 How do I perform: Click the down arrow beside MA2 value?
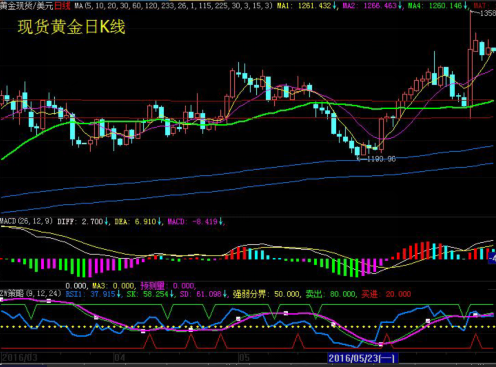click(400, 6)
